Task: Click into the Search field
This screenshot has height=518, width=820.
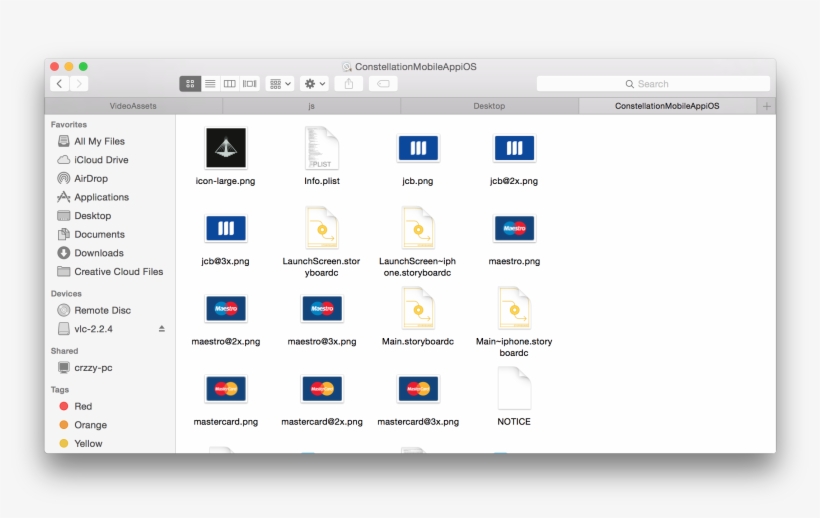Action: click(653, 84)
